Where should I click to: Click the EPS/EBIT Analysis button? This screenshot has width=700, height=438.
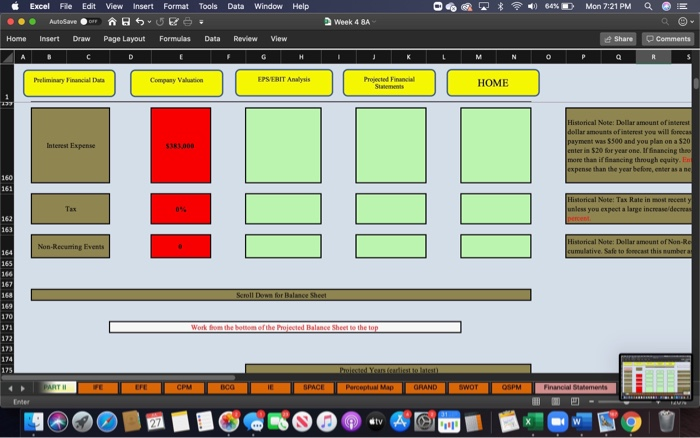(x=284, y=83)
